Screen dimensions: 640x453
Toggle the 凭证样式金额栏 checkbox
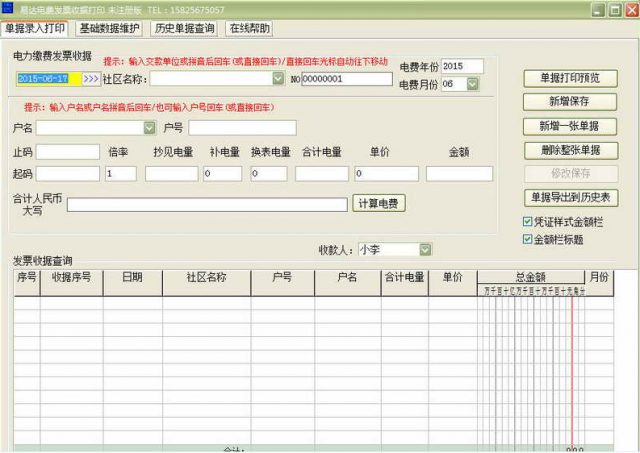(527, 222)
